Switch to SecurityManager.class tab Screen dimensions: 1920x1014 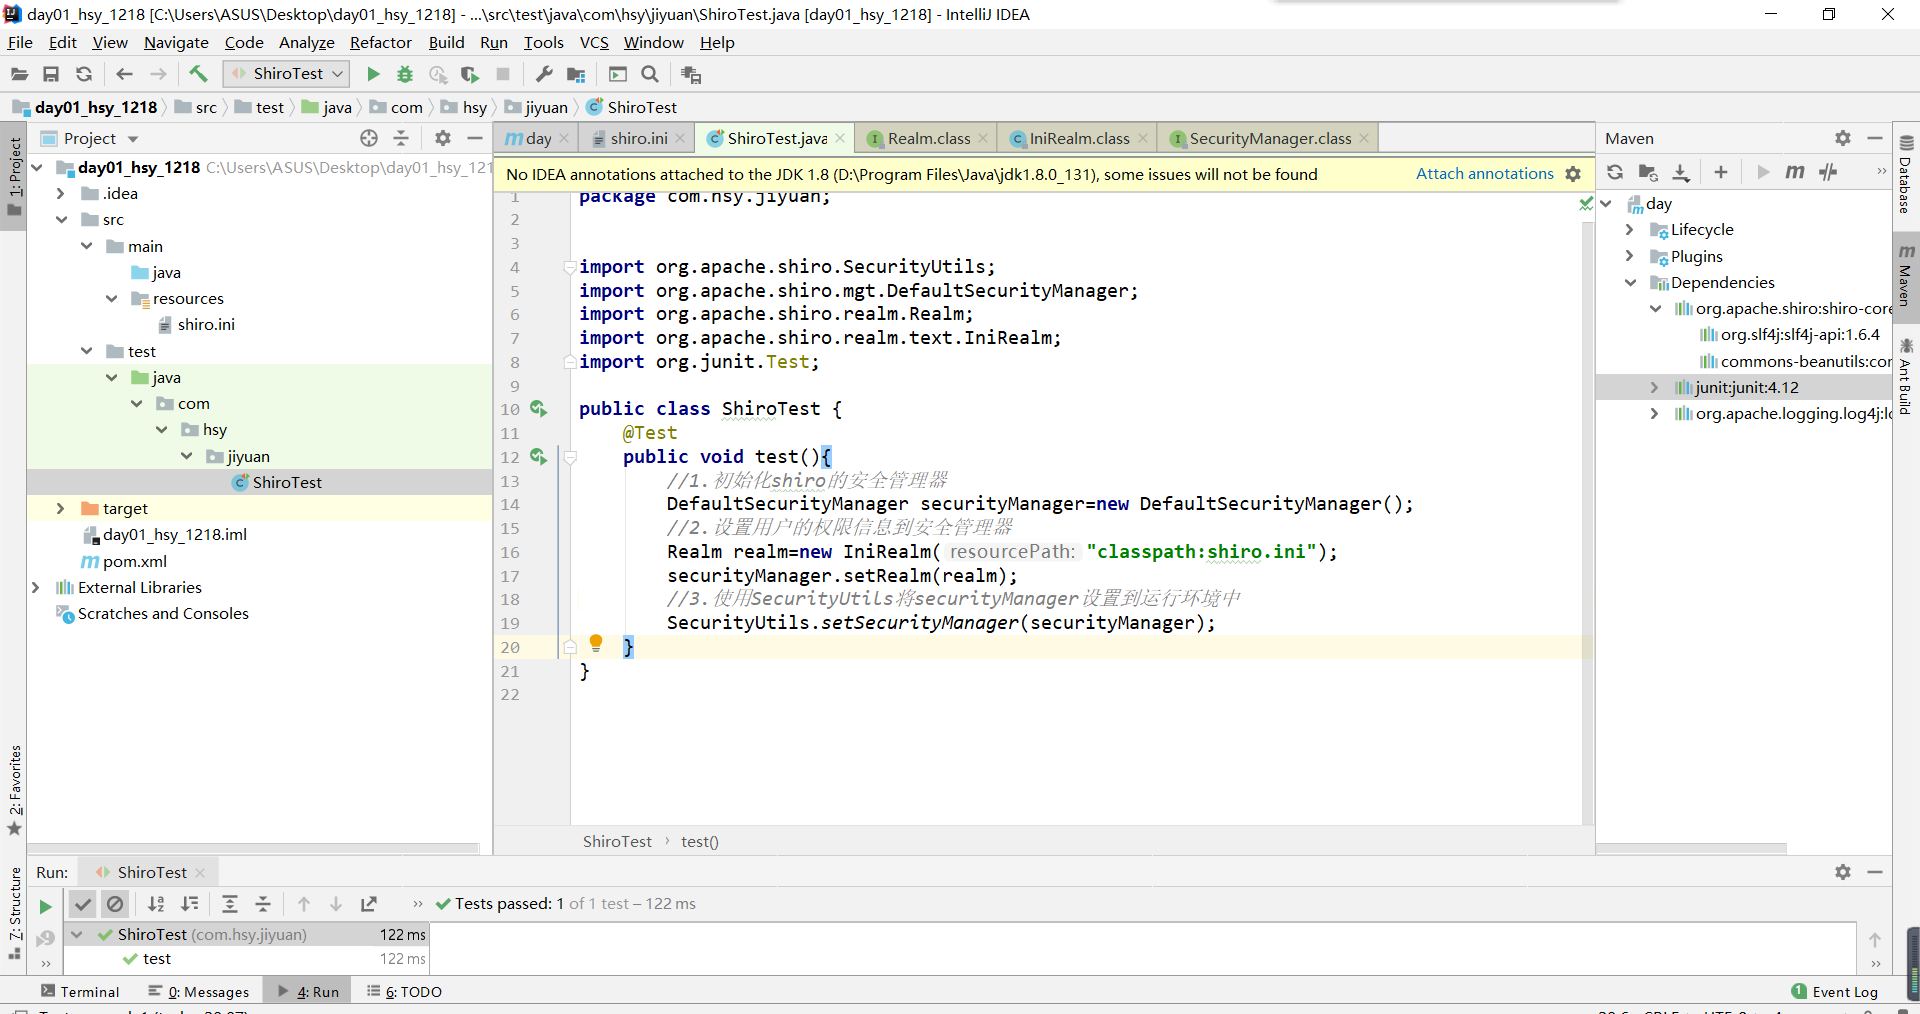pyautogui.click(x=1270, y=139)
